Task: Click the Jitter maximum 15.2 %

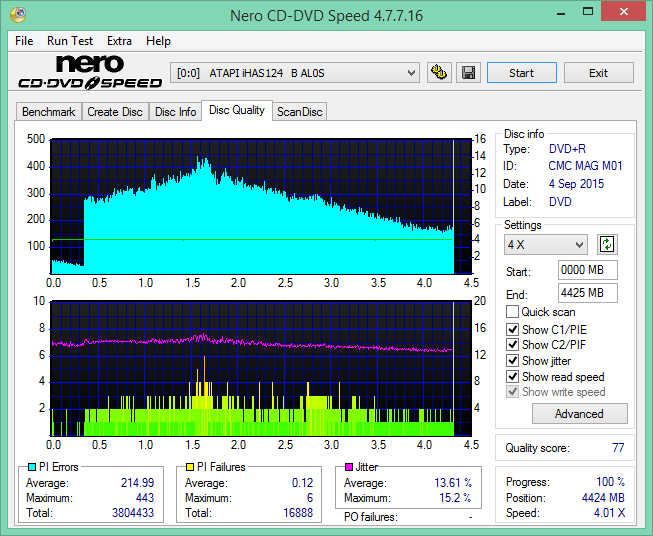Action: pyautogui.click(x=456, y=498)
